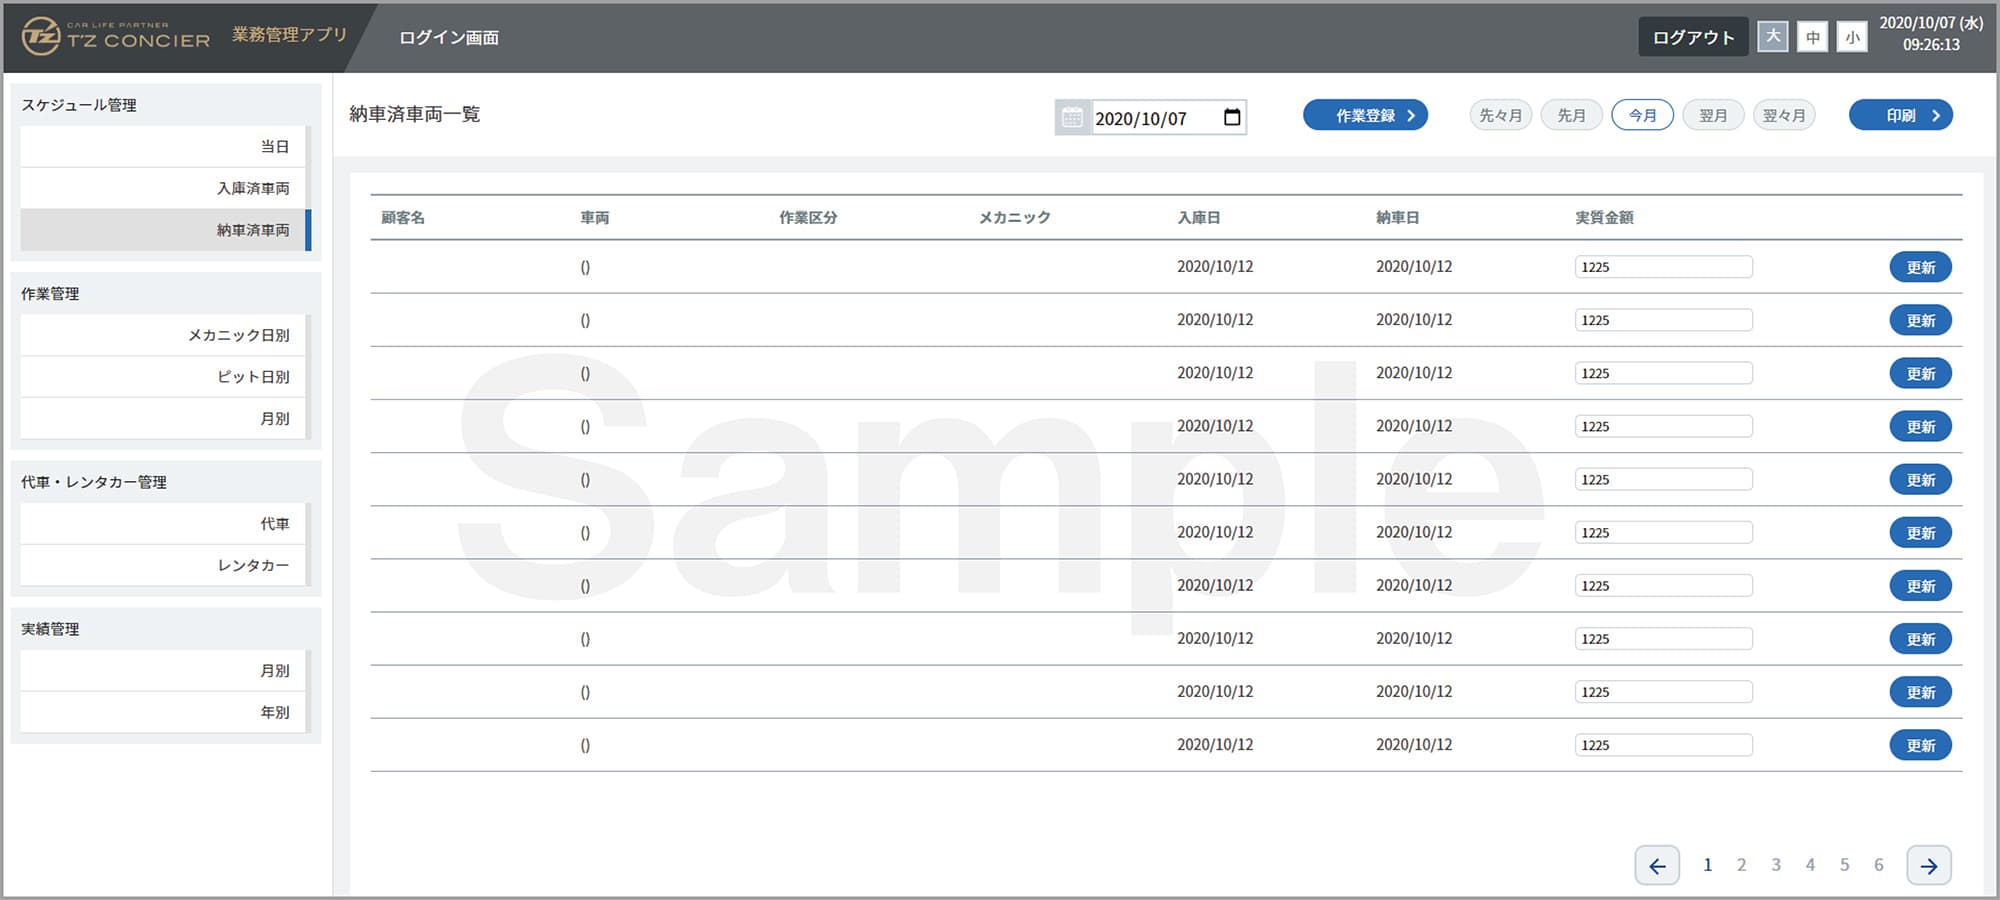Click the 作業登録 button

(x=1365, y=115)
